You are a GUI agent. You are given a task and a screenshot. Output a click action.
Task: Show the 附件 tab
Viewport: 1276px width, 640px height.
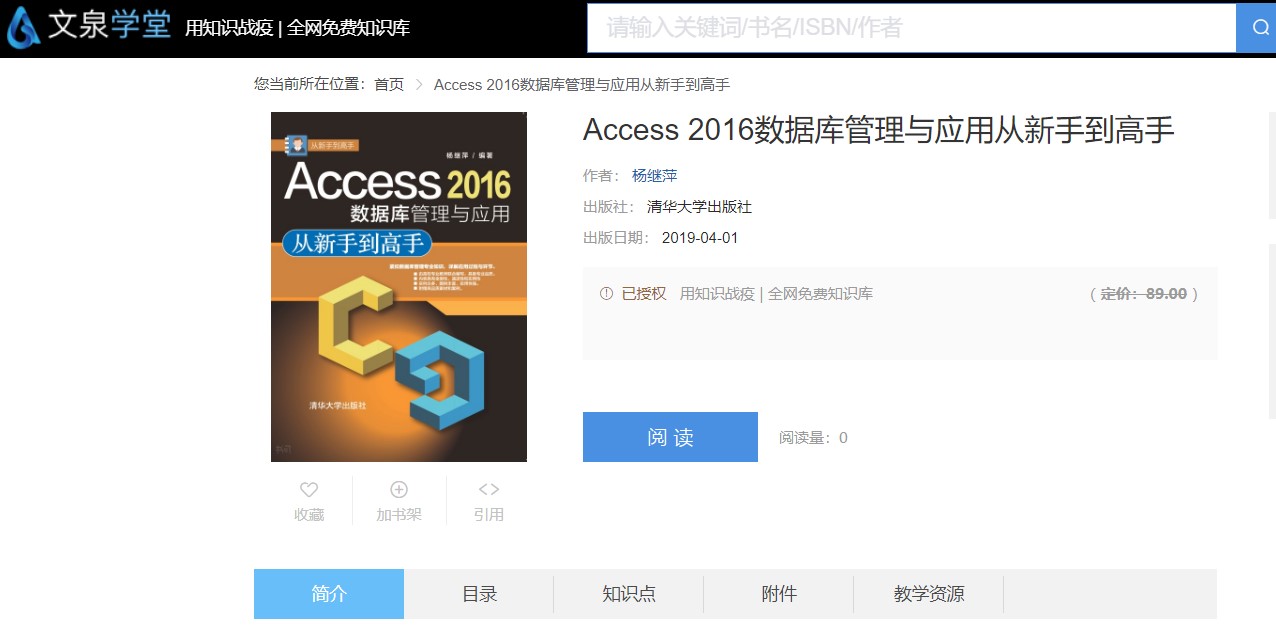pos(779,594)
